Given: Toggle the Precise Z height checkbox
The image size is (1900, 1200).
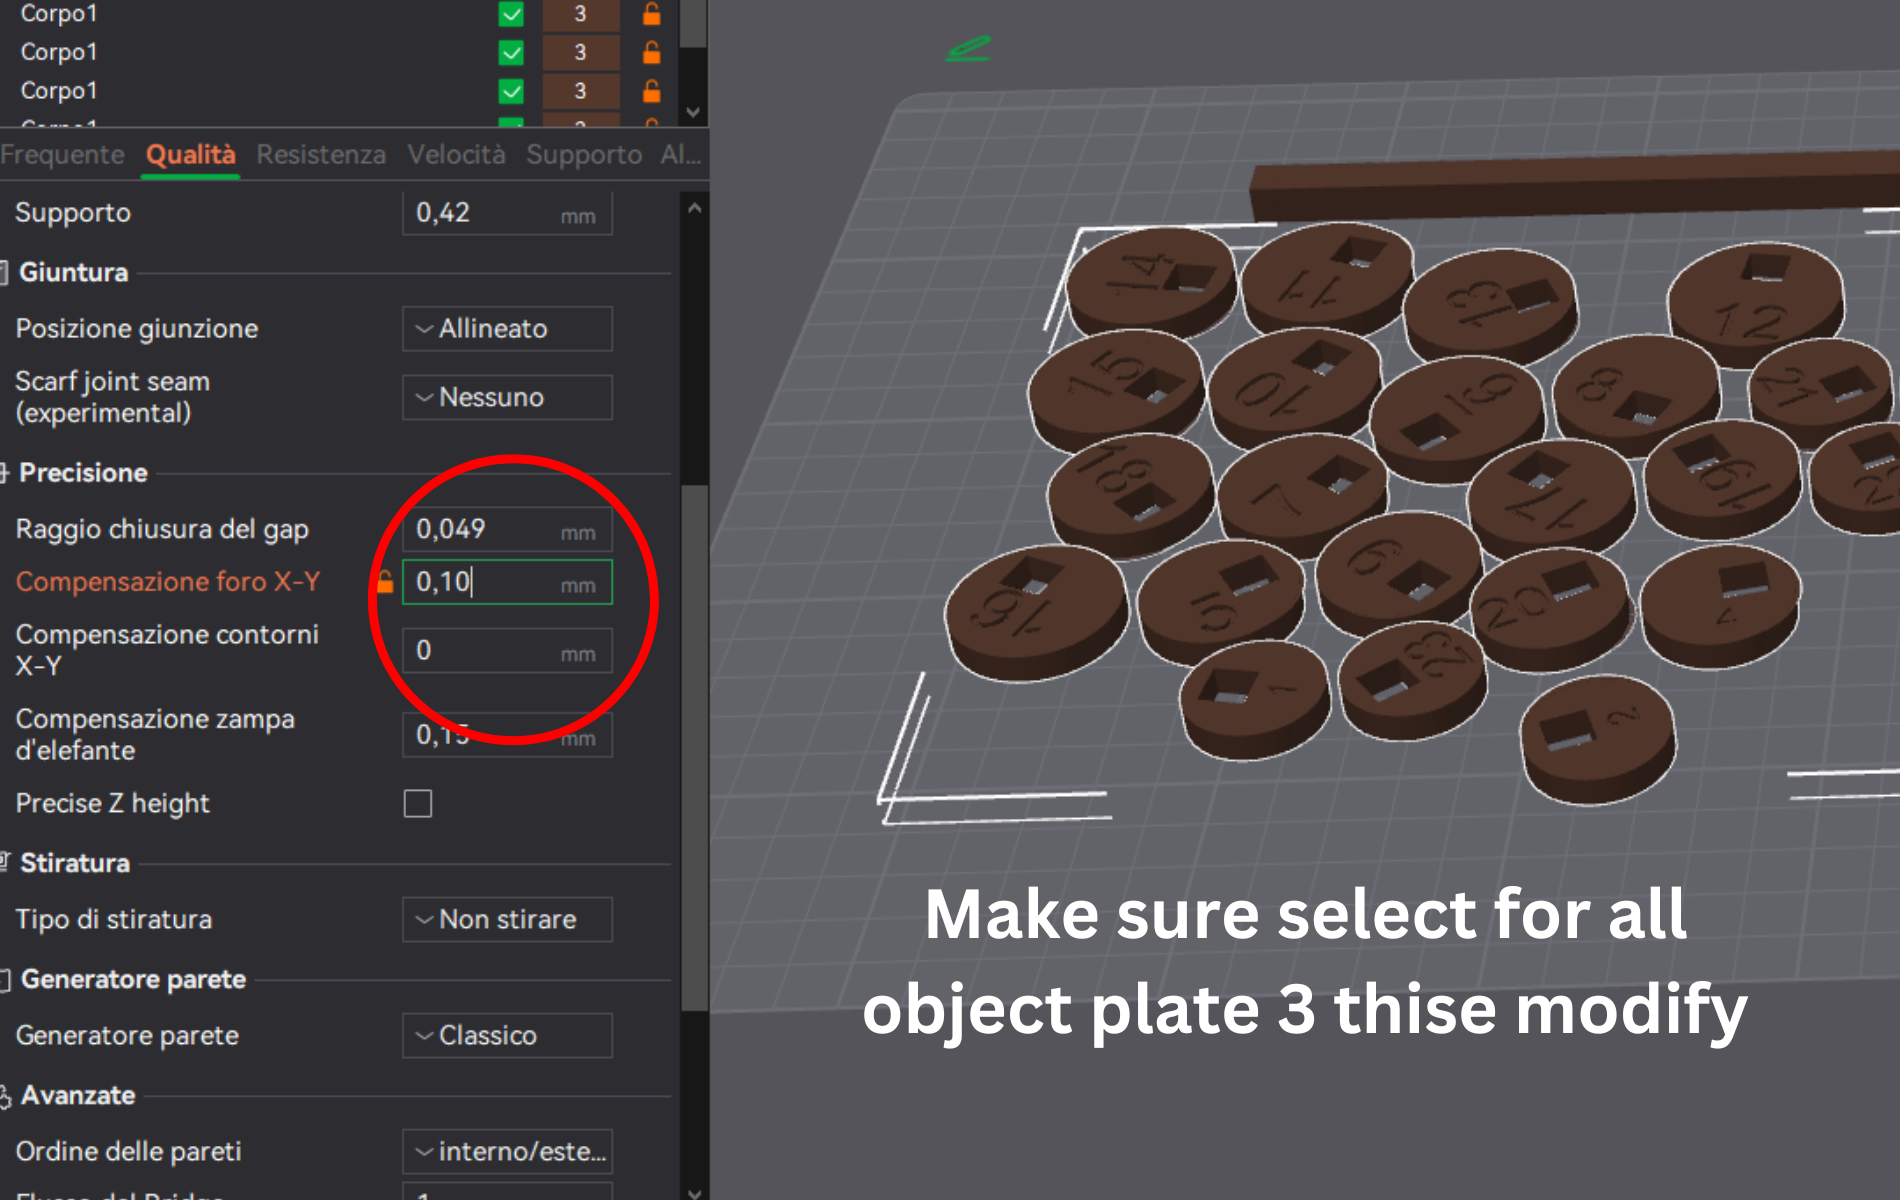Looking at the screenshot, I should click(x=418, y=803).
